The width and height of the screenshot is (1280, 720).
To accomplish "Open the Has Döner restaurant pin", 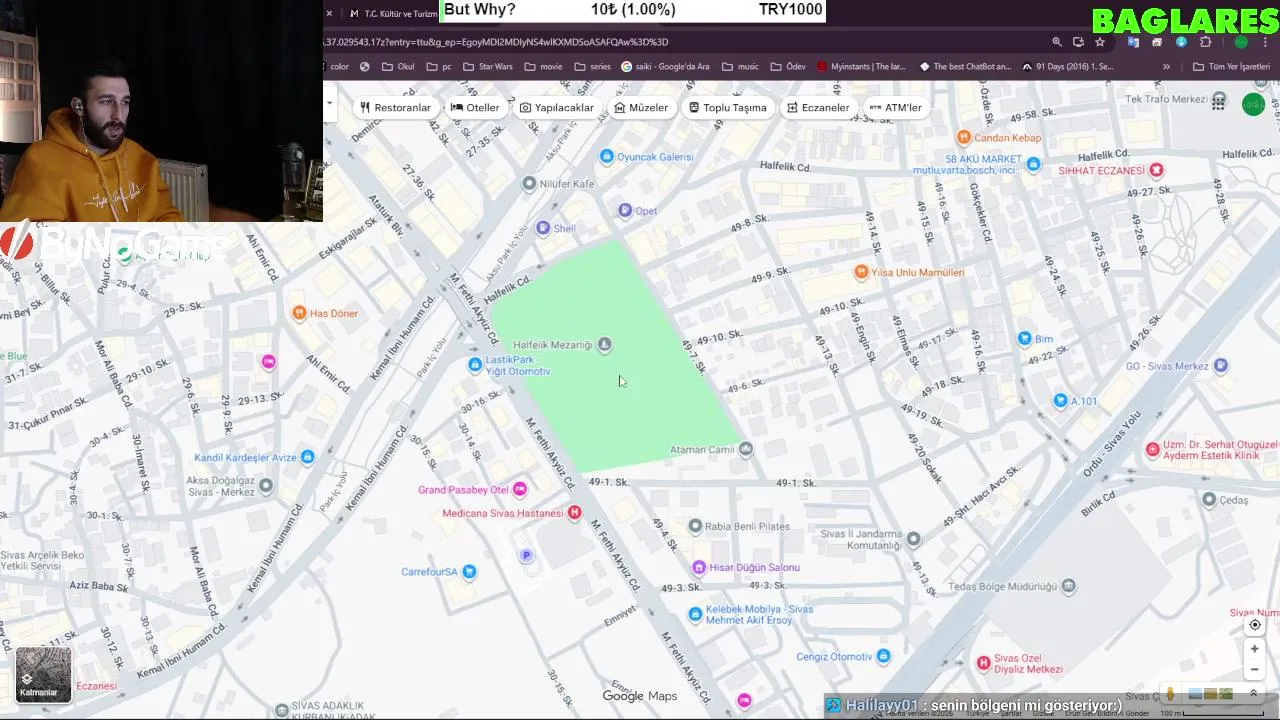I will (x=299, y=313).
